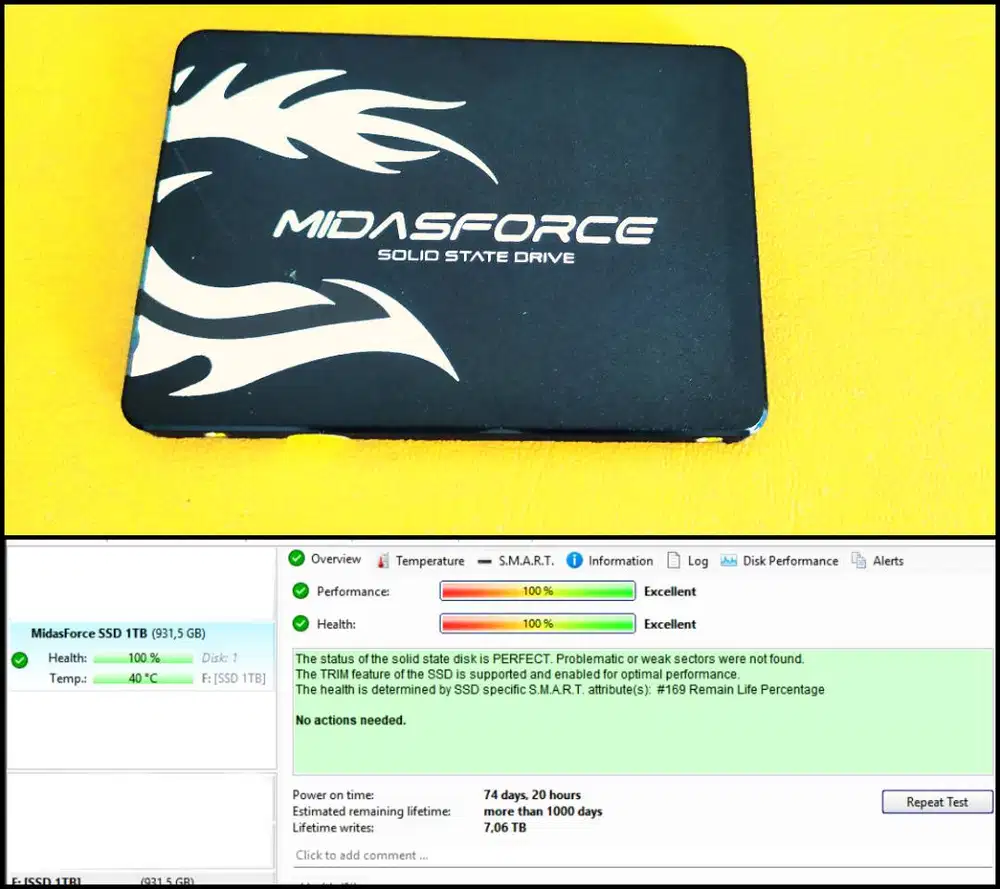The width and height of the screenshot is (1000, 889).
Task: Click the add comment field
Action: 643,855
